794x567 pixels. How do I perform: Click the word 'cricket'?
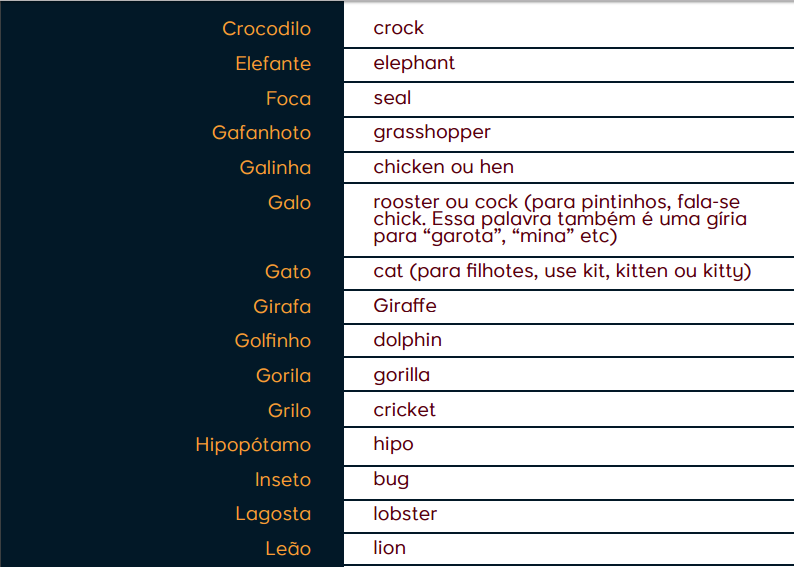coord(405,410)
